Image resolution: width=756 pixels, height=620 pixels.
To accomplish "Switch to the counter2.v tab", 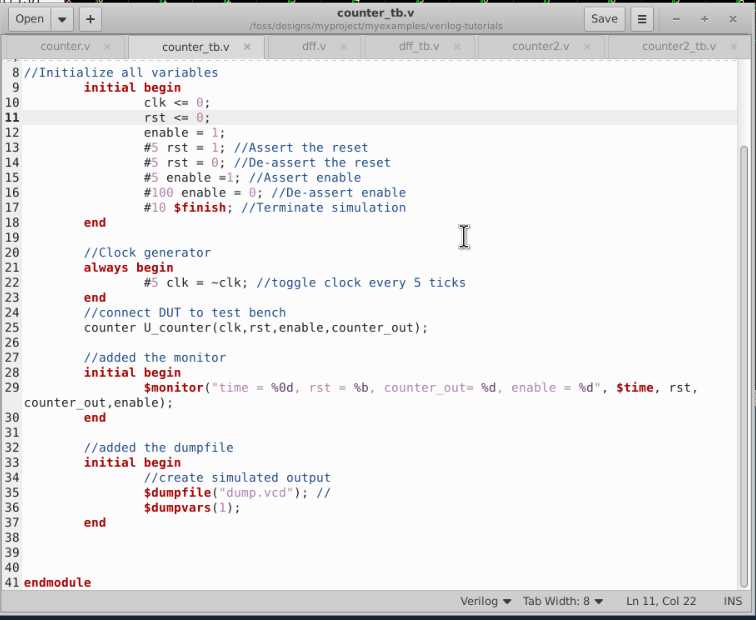I will pyautogui.click(x=540, y=47).
